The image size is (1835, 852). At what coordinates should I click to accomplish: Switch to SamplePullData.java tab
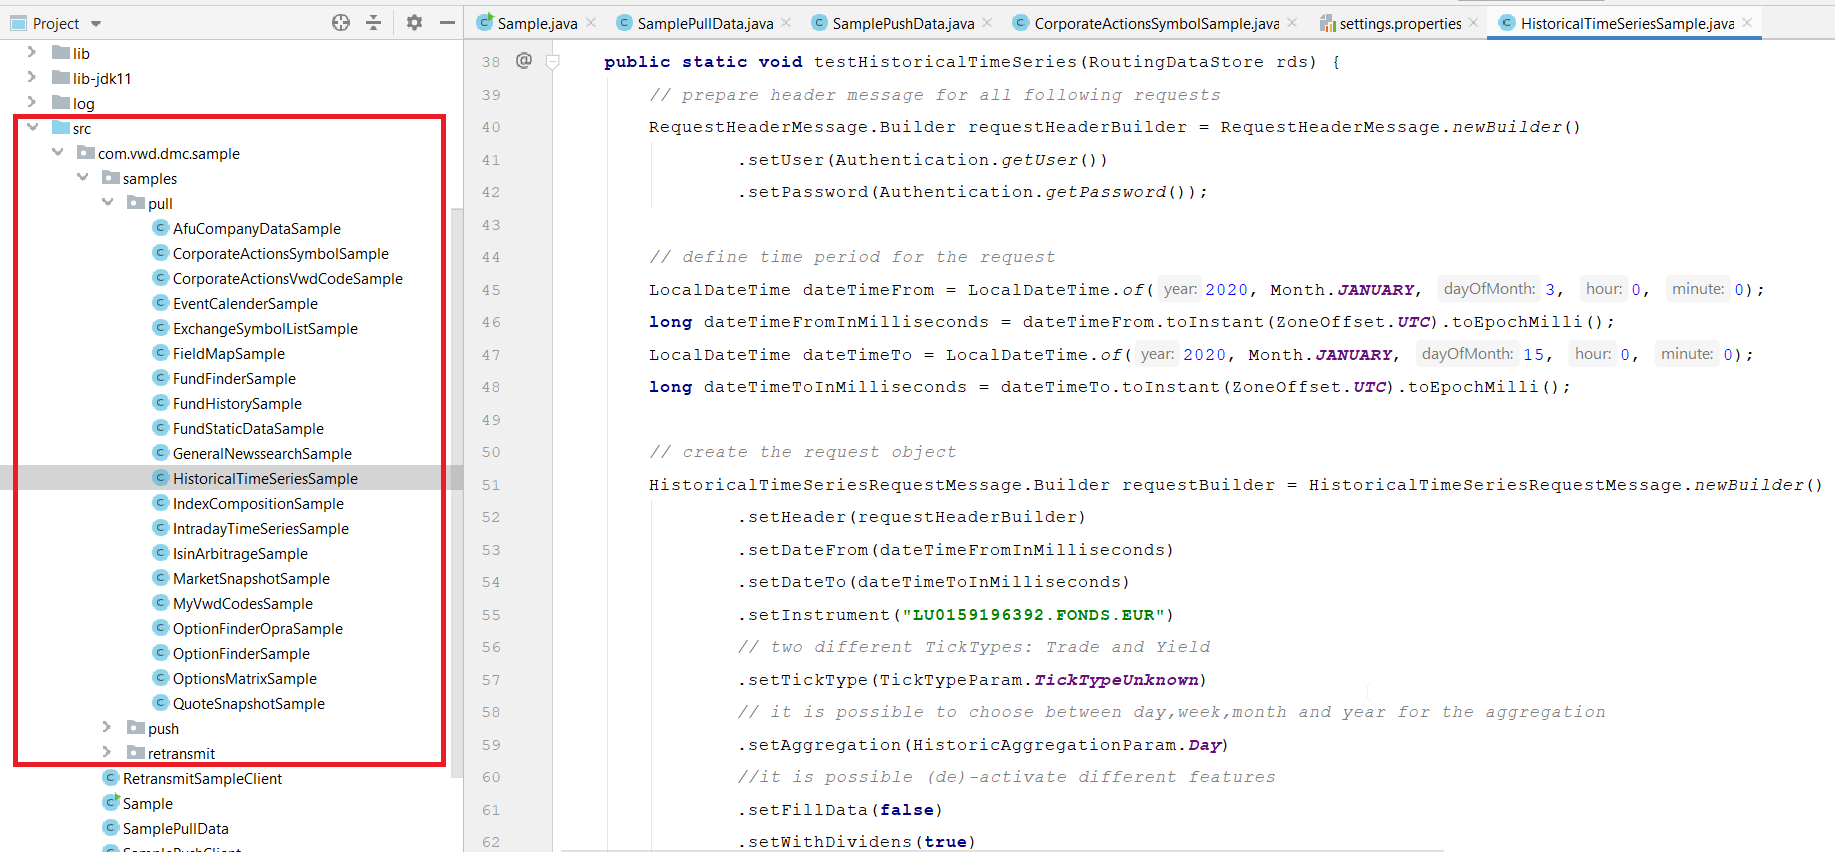click(x=704, y=23)
